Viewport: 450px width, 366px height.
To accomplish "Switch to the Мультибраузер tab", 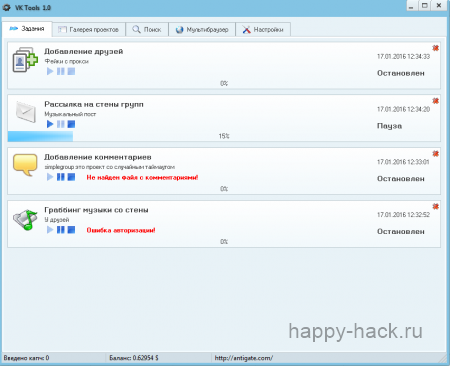I will pyautogui.click(x=202, y=30).
